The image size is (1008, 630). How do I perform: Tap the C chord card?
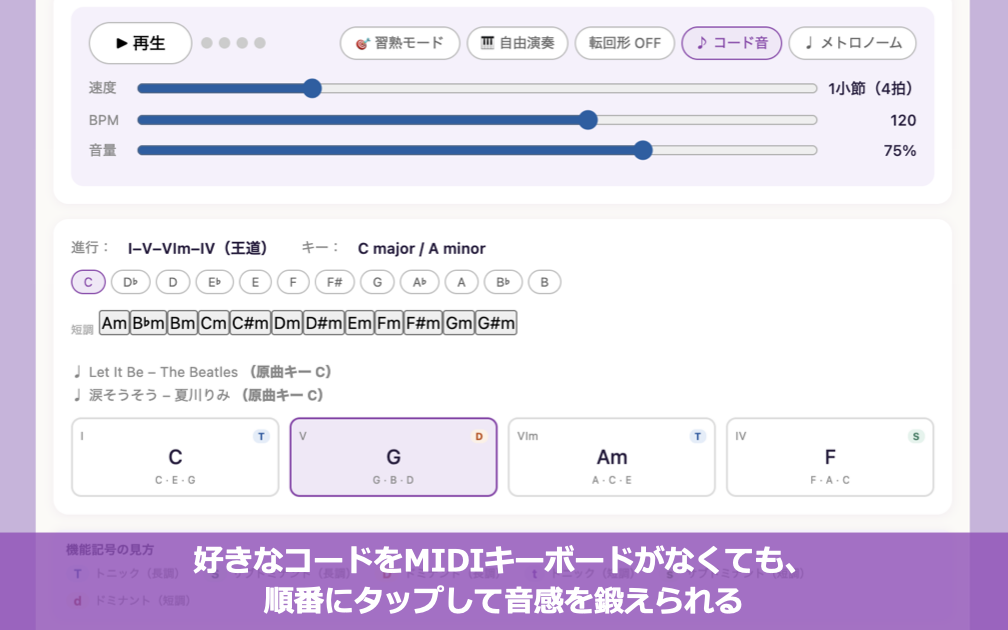click(176, 457)
